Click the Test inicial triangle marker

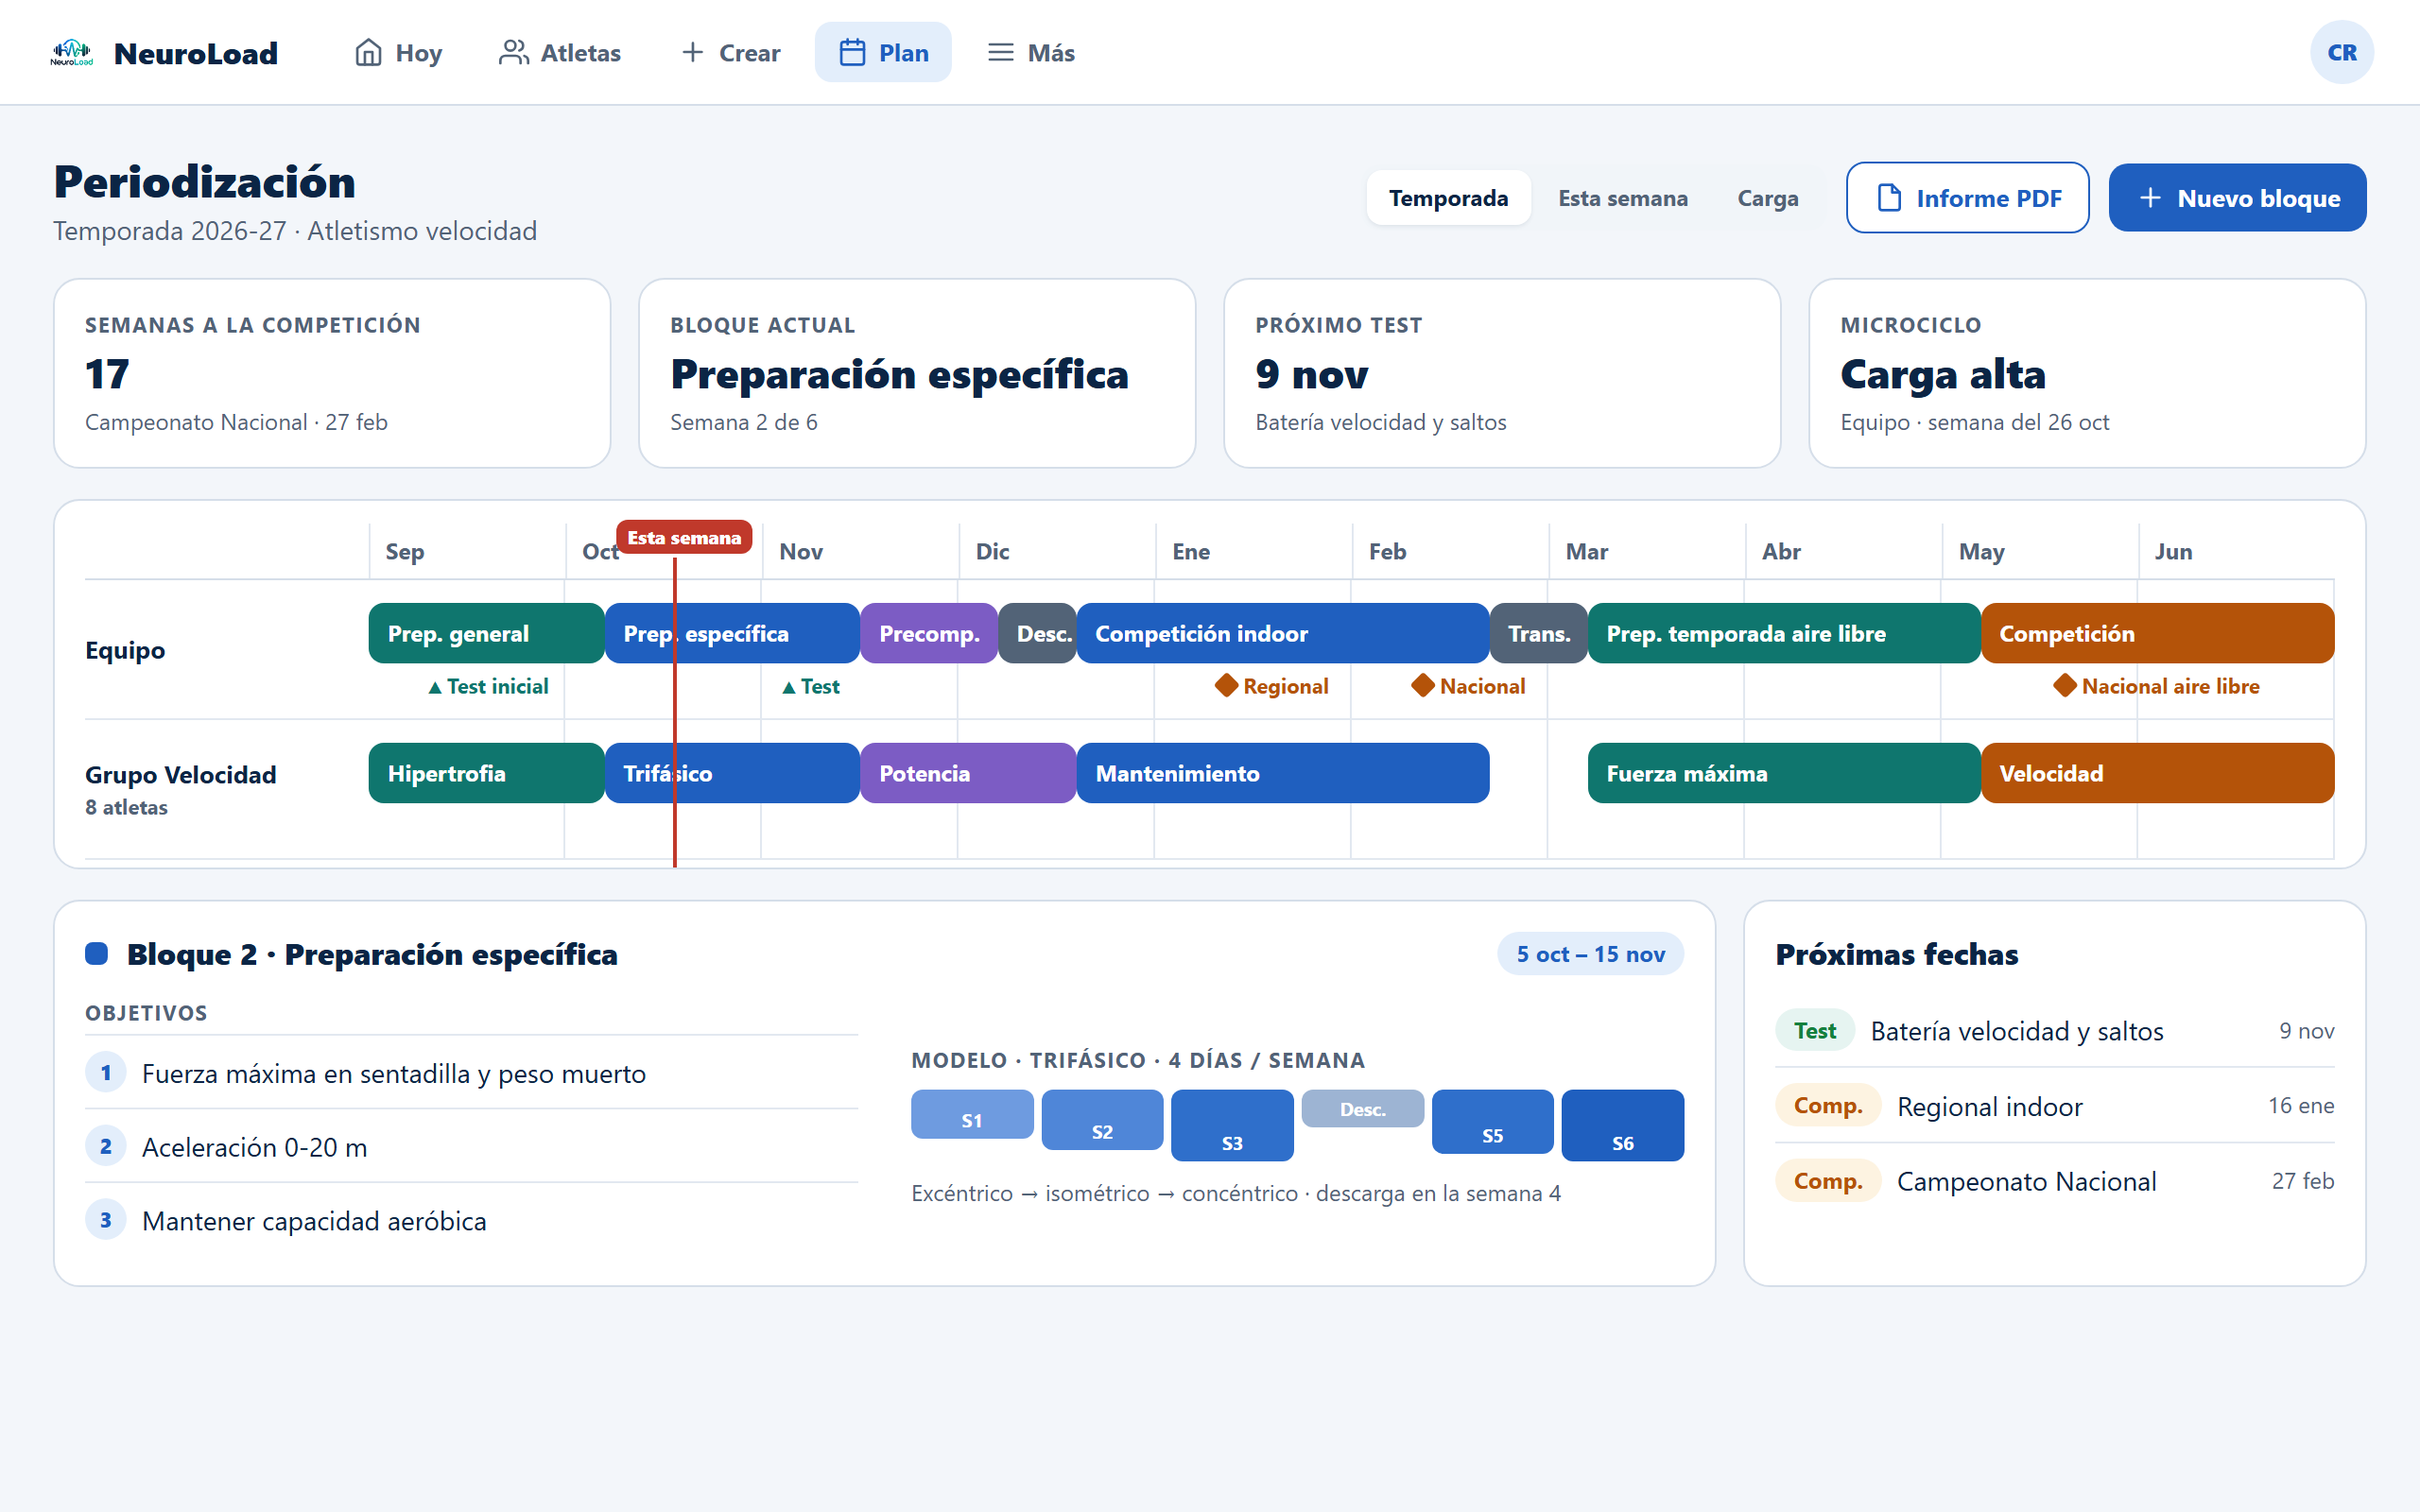[435, 688]
